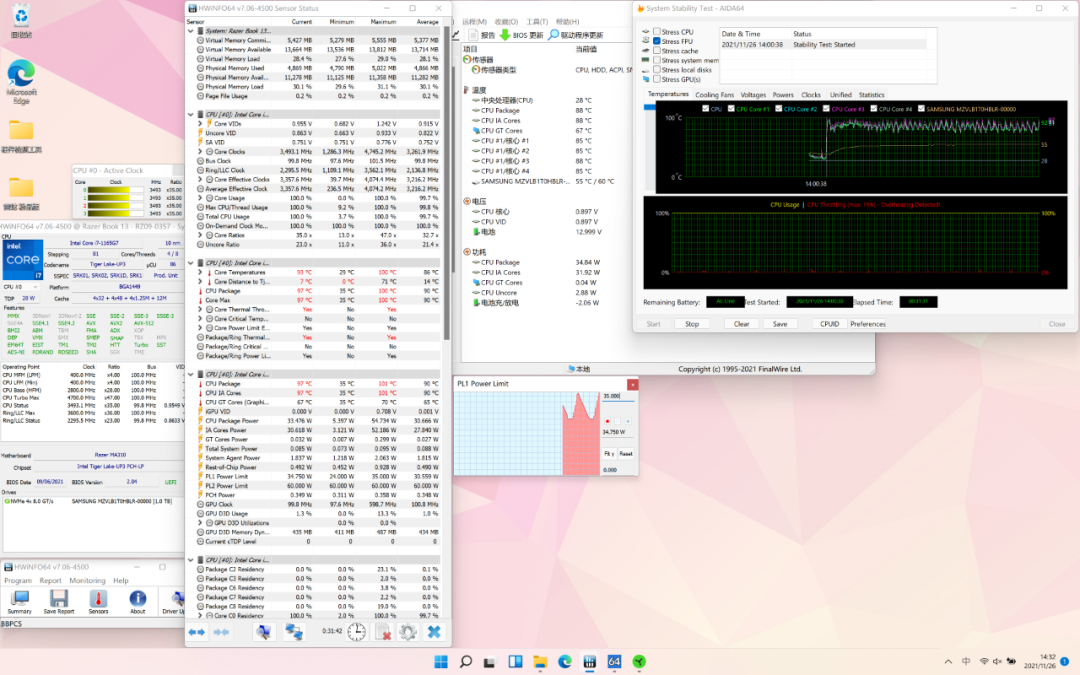Image resolution: width=1080 pixels, height=675 pixels.
Task: Click the About info icon in HWiNFO
Action: [x=137, y=600]
